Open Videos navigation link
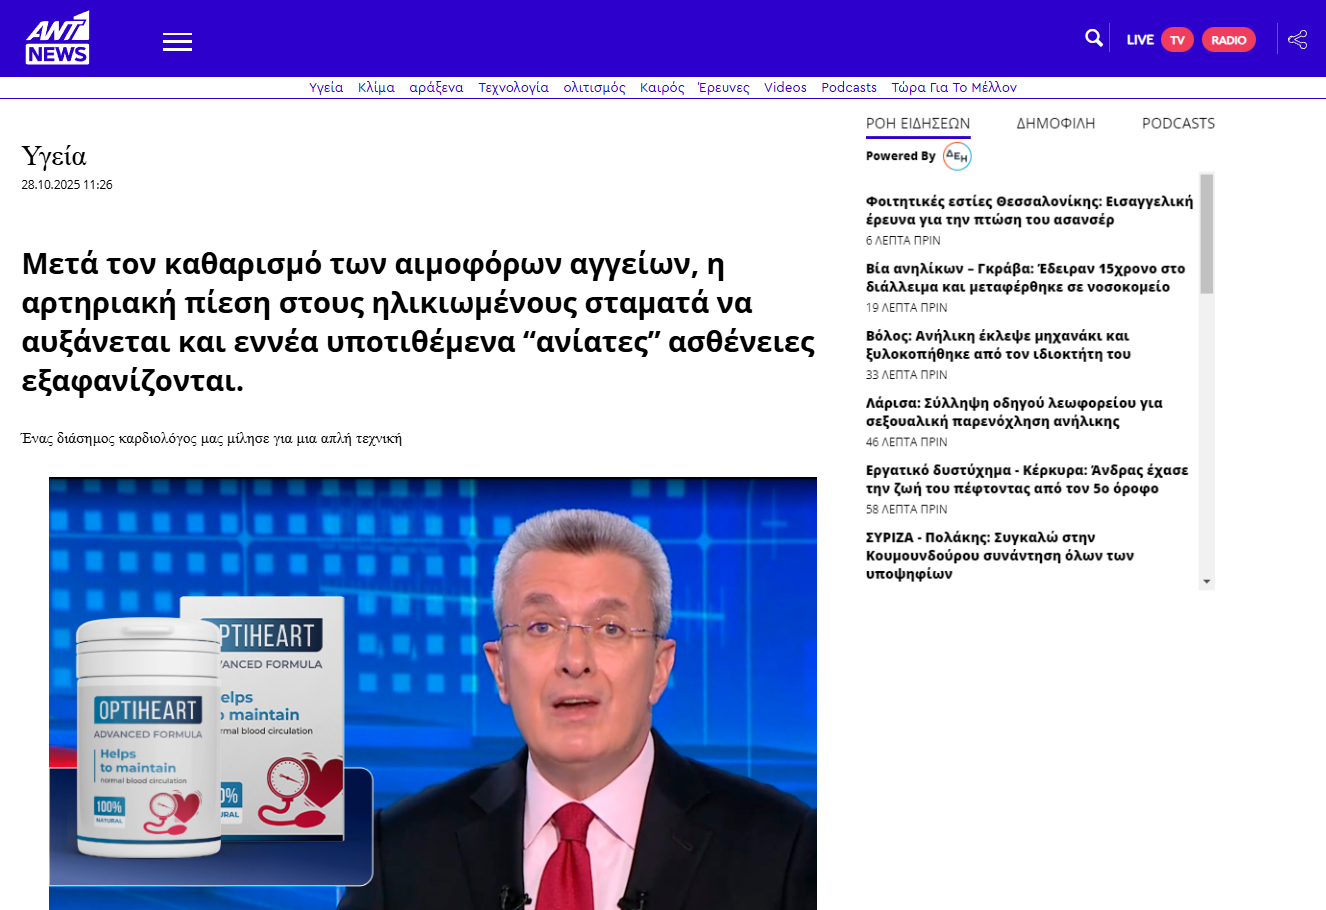 (x=785, y=88)
